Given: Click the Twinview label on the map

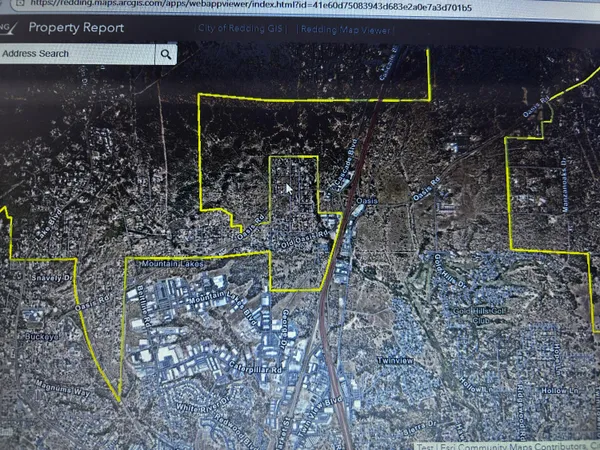Looking at the screenshot, I should pyautogui.click(x=394, y=360).
